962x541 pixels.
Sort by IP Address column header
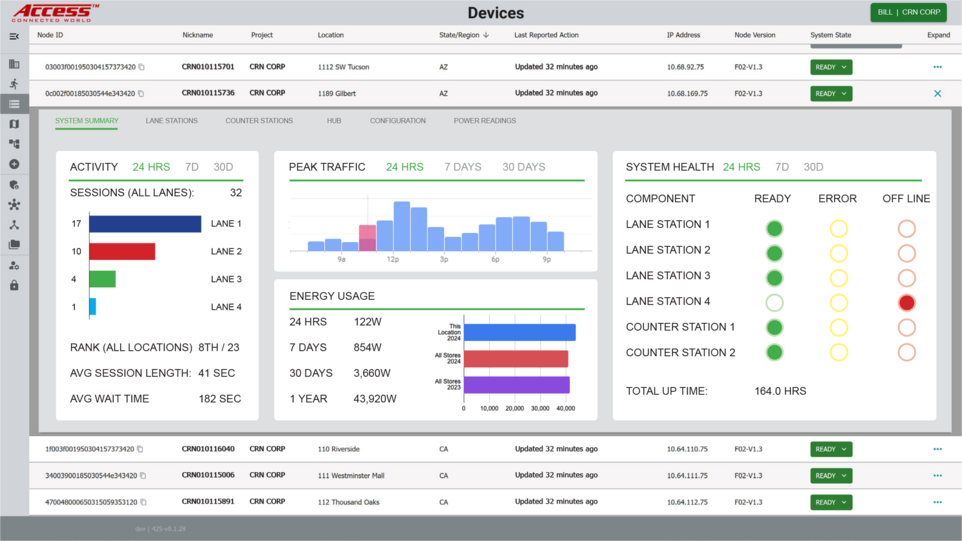[x=683, y=36]
